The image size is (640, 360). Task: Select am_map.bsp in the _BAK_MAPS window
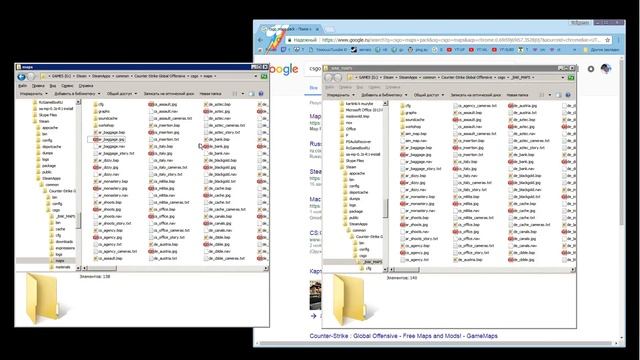tap(413, 133)
